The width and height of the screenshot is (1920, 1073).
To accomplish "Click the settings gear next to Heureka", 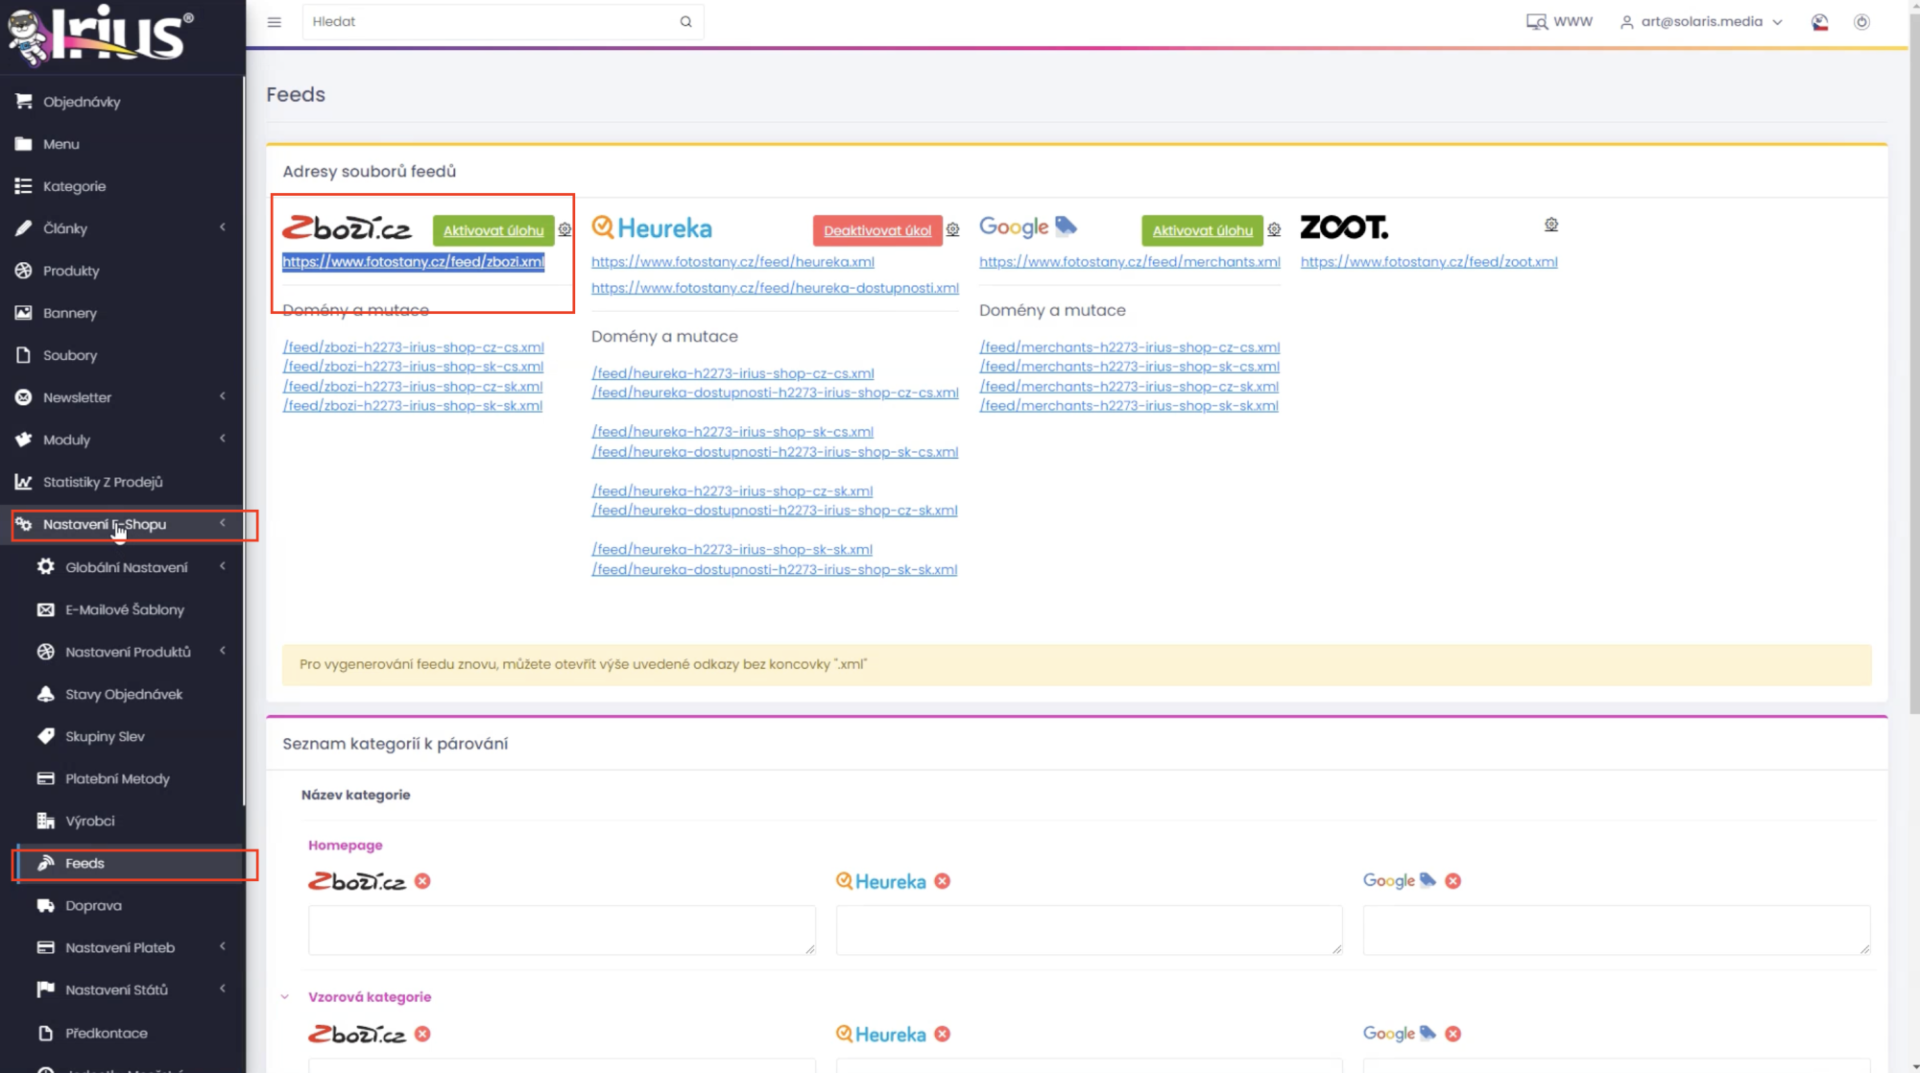I will coord(953,230).
